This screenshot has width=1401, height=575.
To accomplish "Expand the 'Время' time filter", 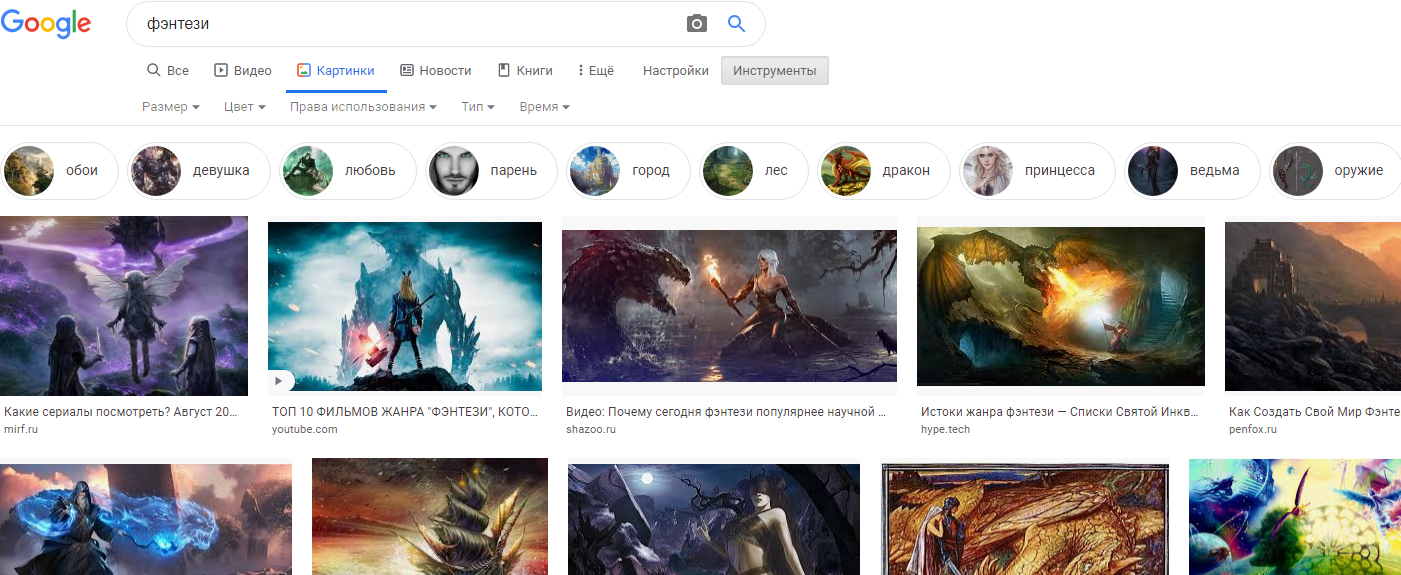I will [x=544, y=107].
